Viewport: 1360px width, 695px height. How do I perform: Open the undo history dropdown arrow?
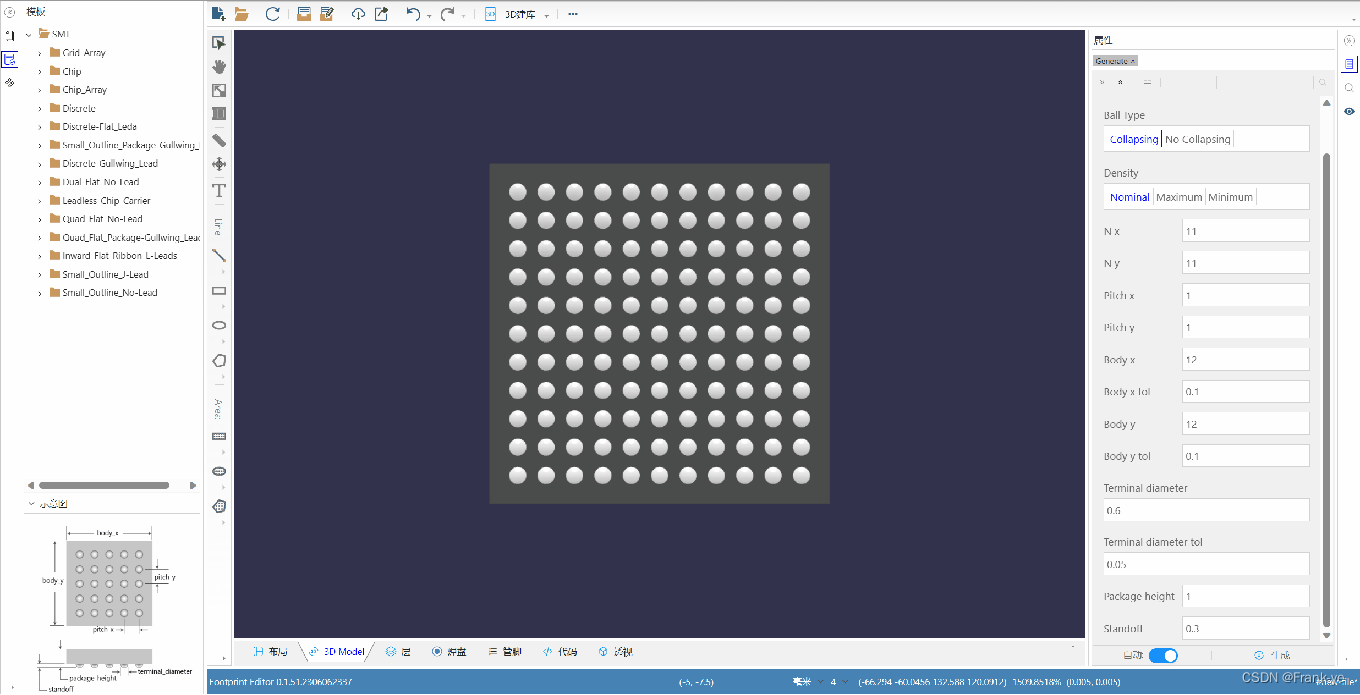pyautogui.click(x=429, y=15)
